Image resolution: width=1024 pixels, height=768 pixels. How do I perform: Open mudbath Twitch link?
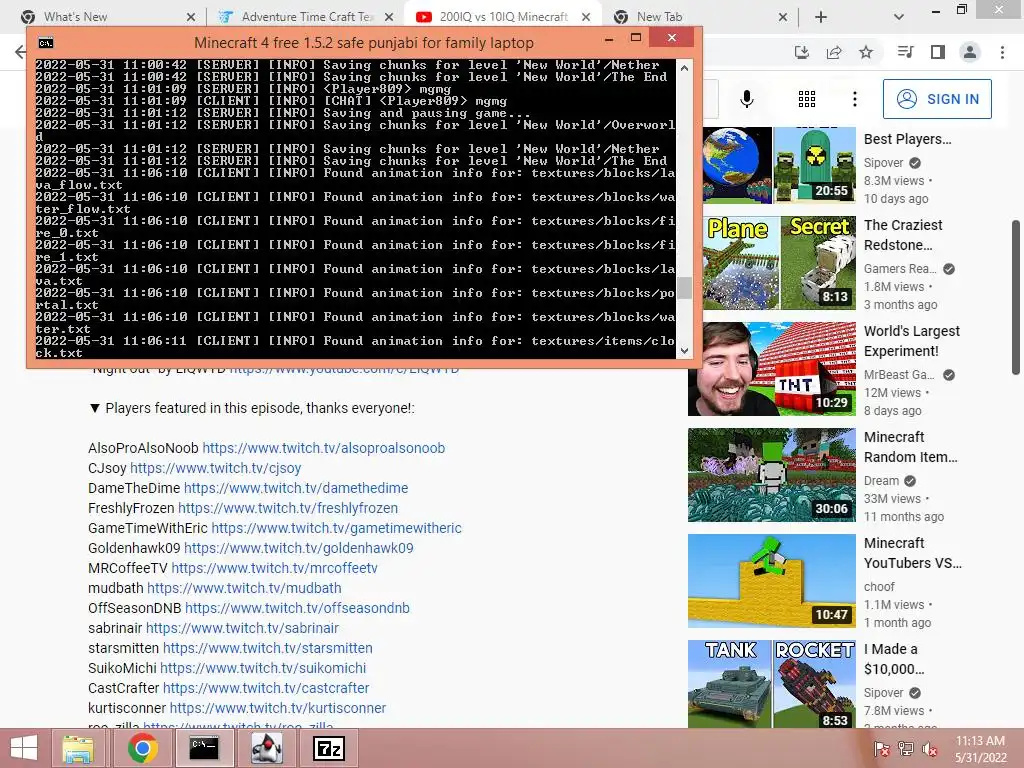(x=244, y=588)
